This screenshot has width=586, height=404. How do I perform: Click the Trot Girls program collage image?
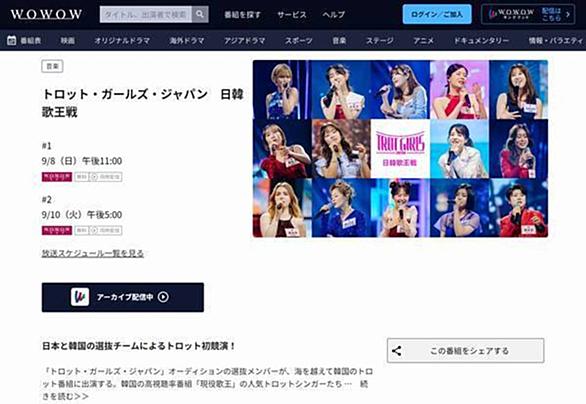[x=400, y=148]
